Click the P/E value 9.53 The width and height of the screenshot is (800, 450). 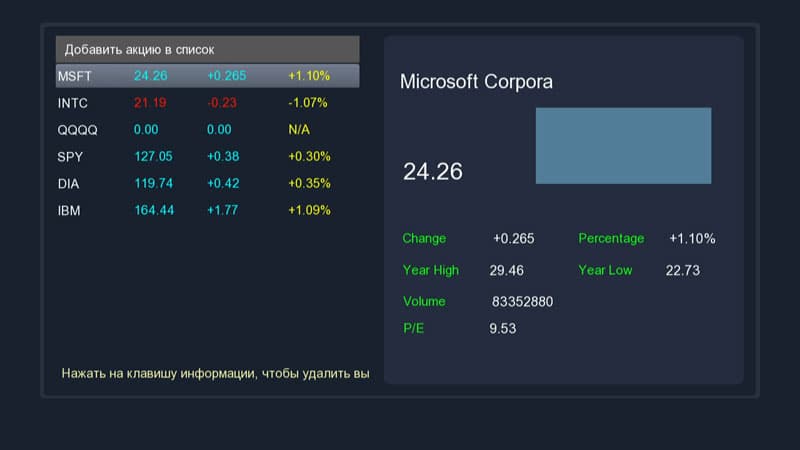coord(503,328)
